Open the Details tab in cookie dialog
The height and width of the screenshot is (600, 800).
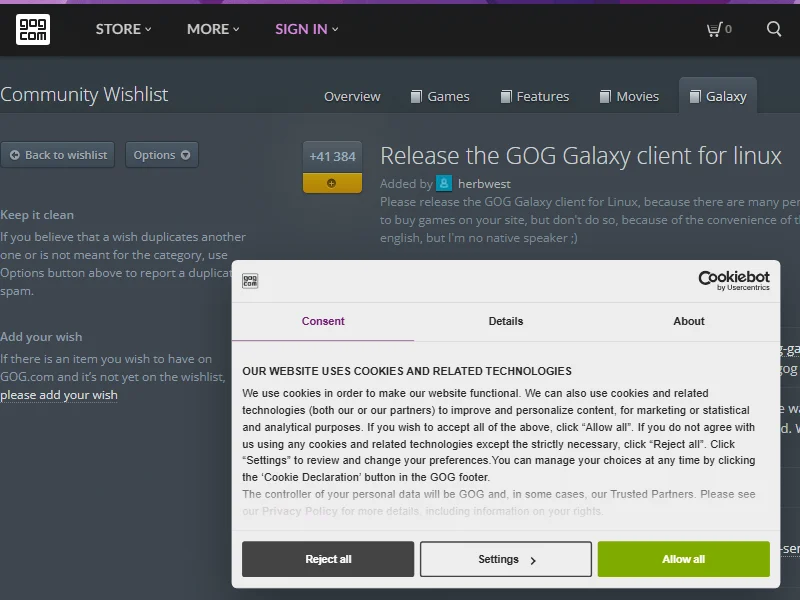coord(506,321)
